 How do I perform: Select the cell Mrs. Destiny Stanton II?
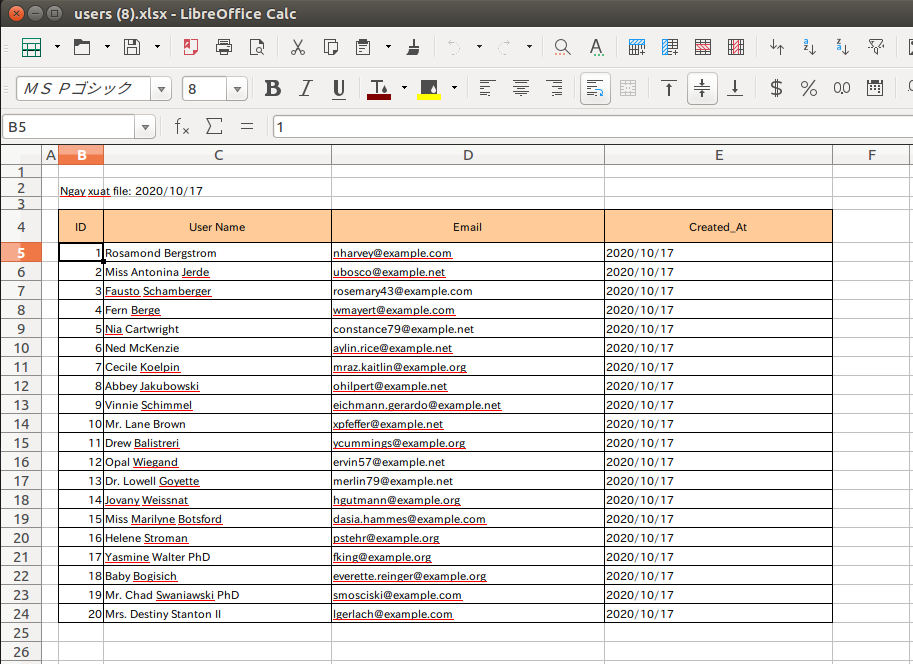coord(218,614)
